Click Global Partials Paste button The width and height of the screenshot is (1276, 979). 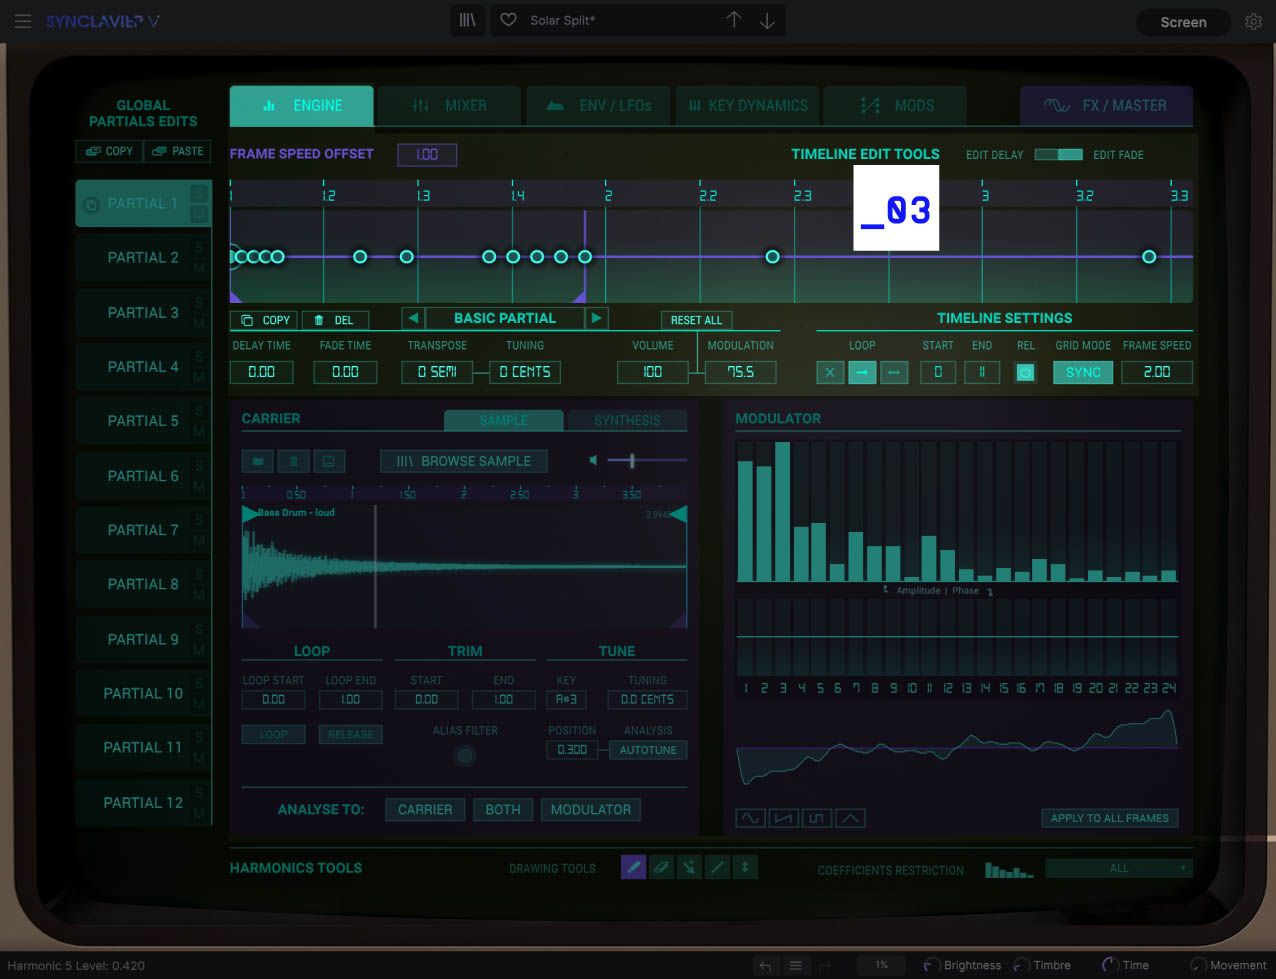pyautogui.click(x=177, y=151)
